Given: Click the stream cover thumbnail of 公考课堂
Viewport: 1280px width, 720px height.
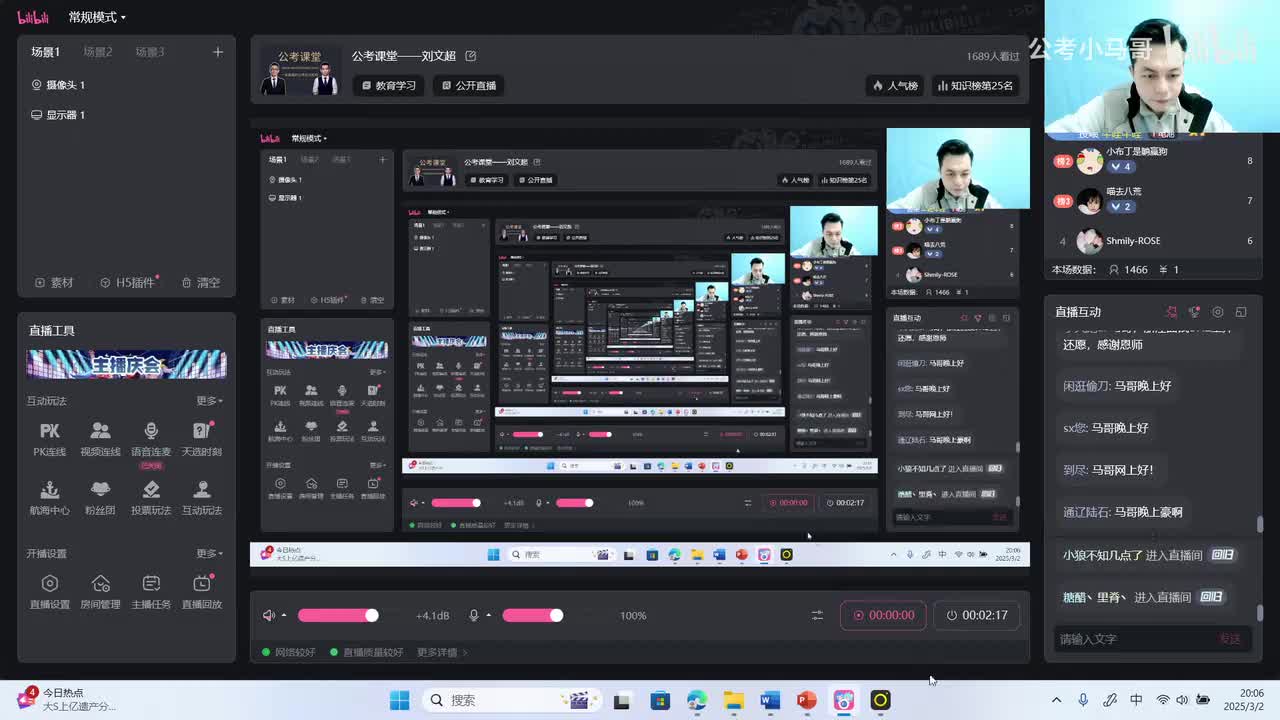Looking at the screenshot, I should click(x=299, y=71).
